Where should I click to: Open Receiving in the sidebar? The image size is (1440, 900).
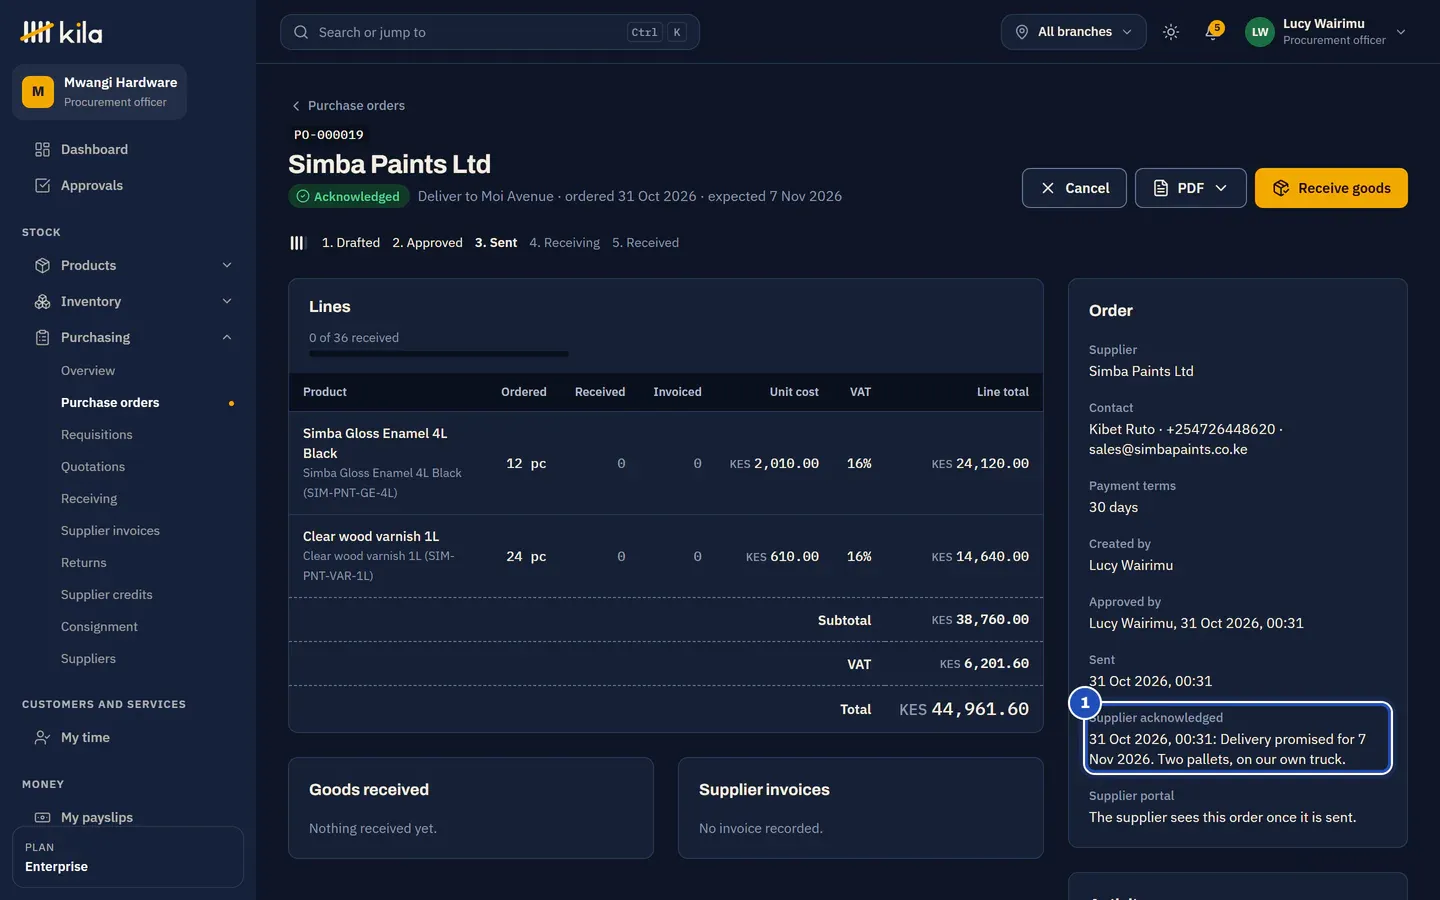pyautogui.click(x=89, y=499)
